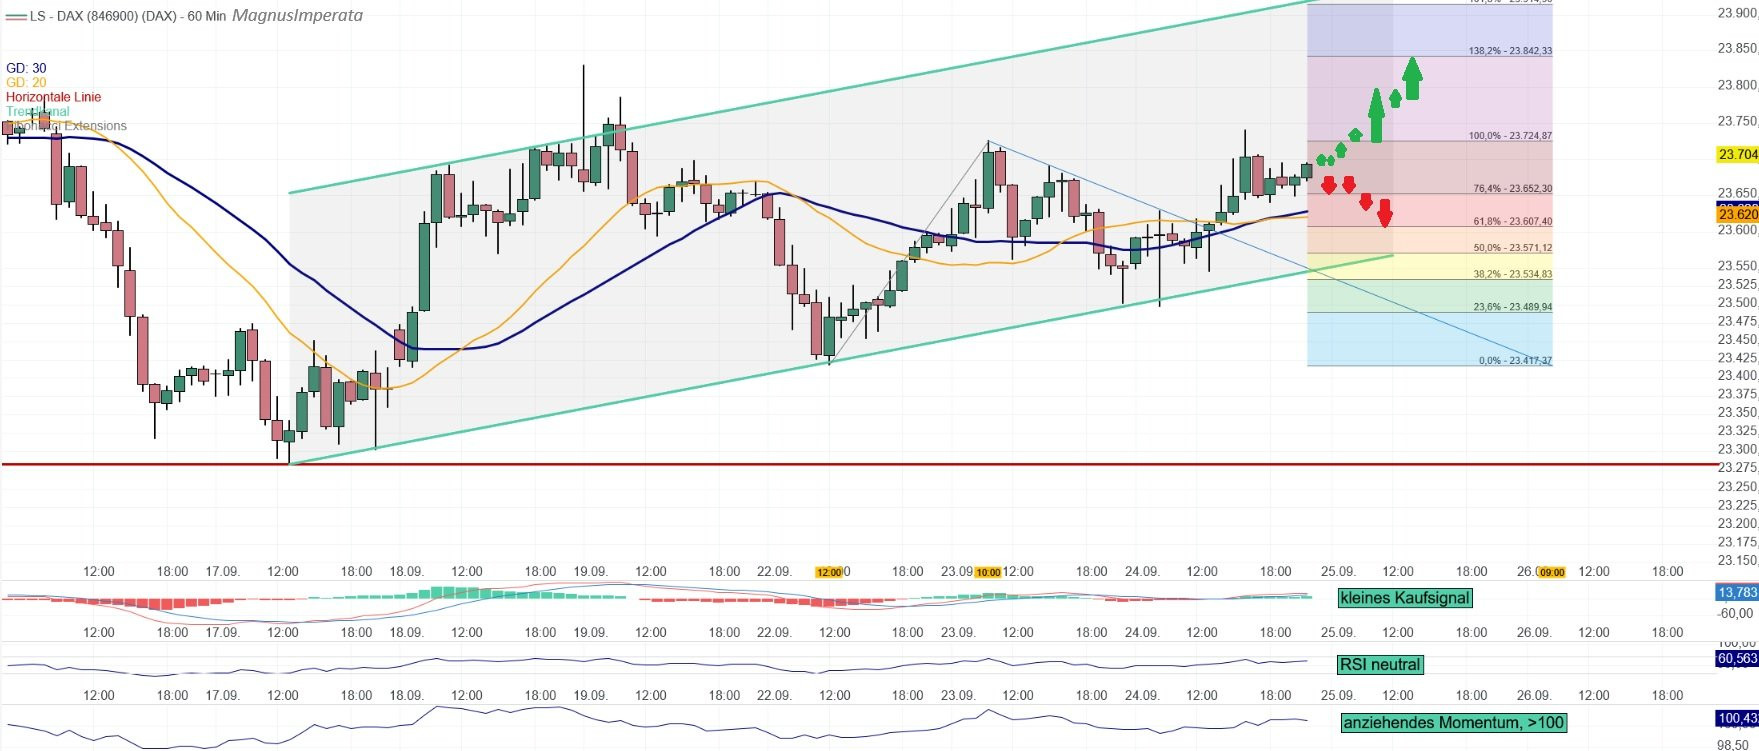Click the candlestick icon beside LS - DAX title
The width and height of the screenshot is (1759, 751).
15,16
